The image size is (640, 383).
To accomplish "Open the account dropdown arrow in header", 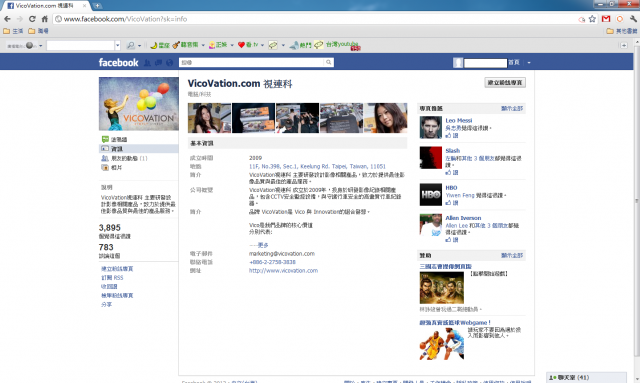I will click(529, 62).
